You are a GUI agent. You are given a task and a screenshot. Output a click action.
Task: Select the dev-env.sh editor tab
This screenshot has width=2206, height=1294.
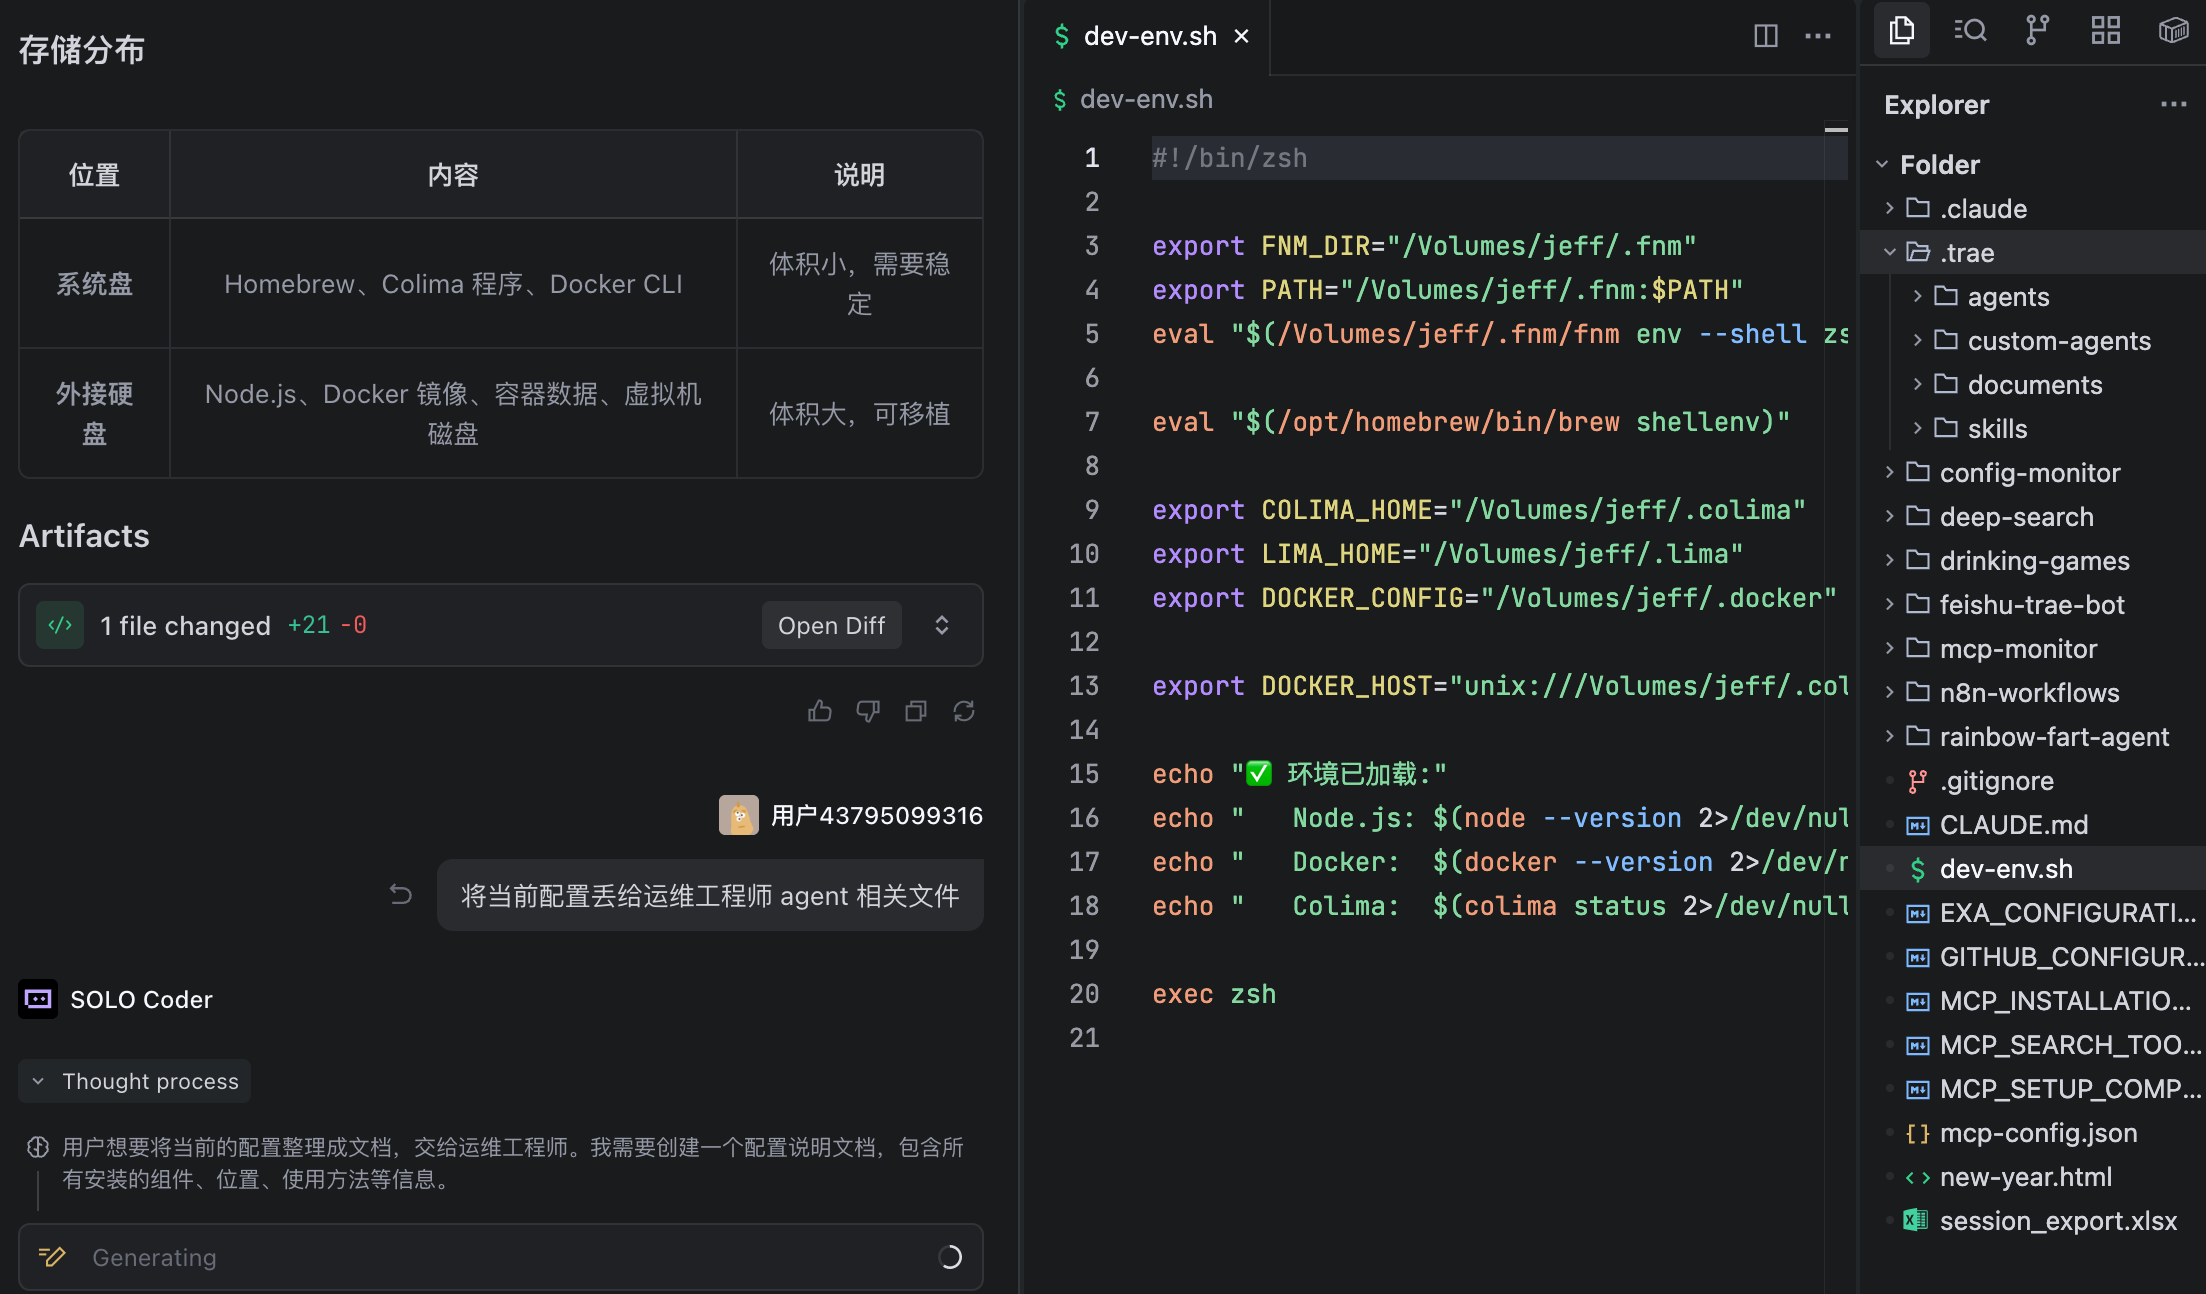pos(1148,36)
